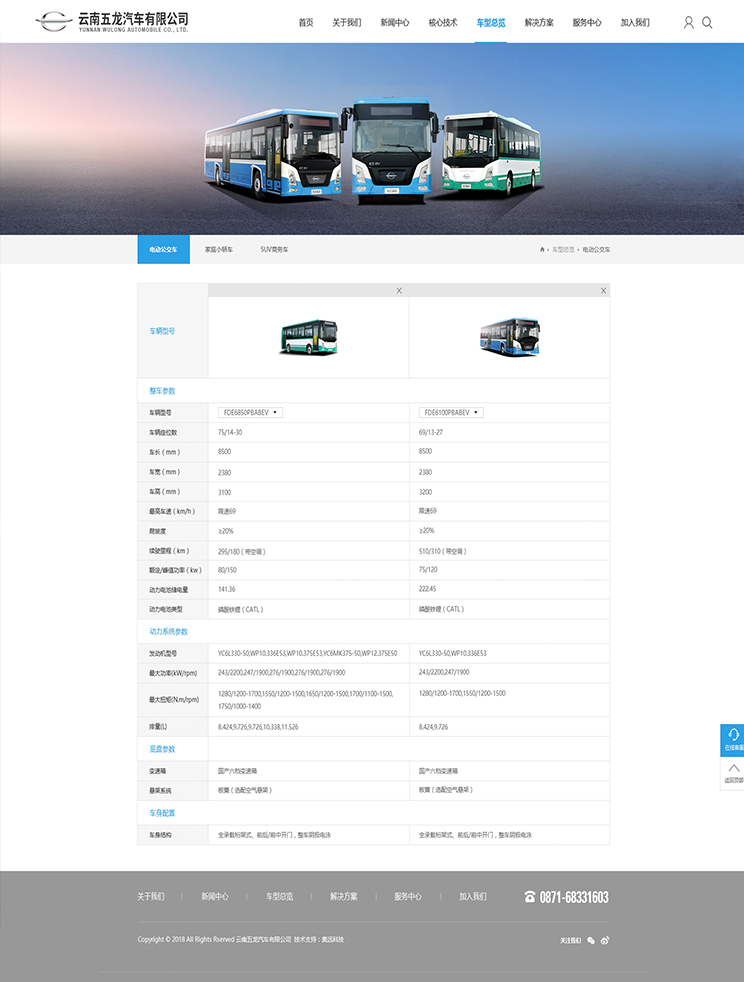Click the 80/150 rated power value
Image resolution: width=744 pixels, height=982 pixels.
click(227, 570)
